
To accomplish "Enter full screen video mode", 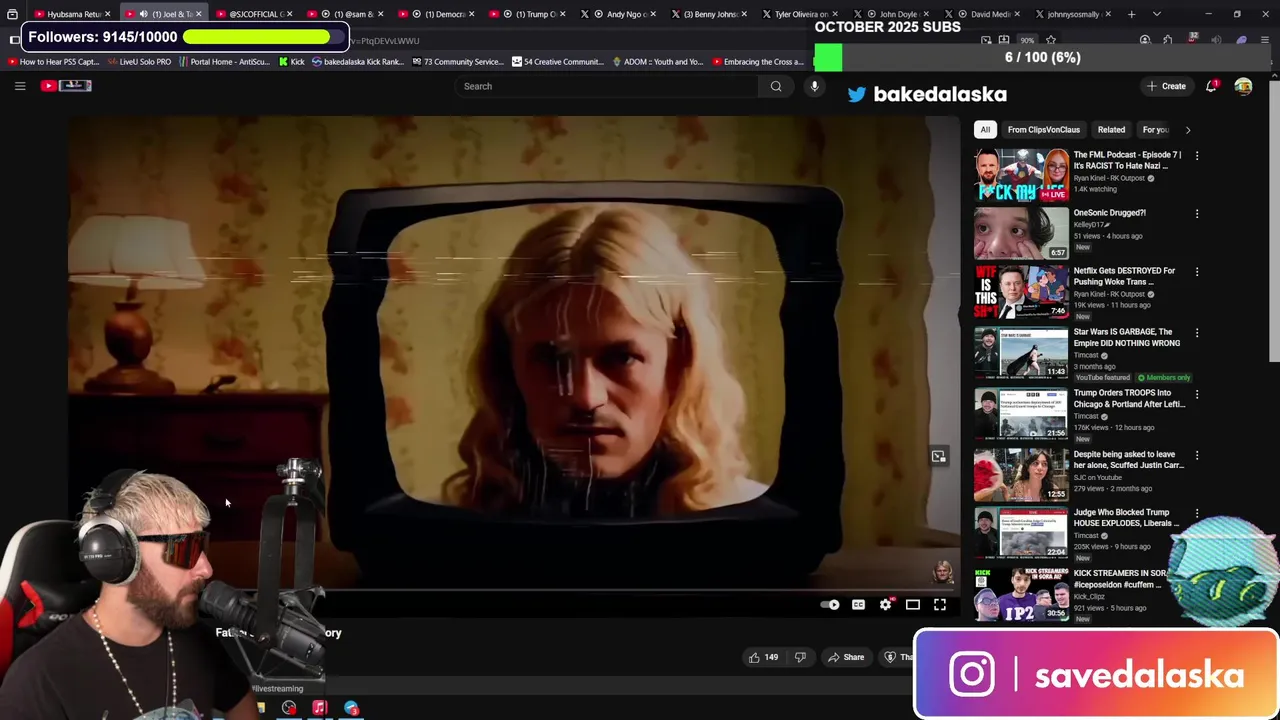I will pos(940,604).
